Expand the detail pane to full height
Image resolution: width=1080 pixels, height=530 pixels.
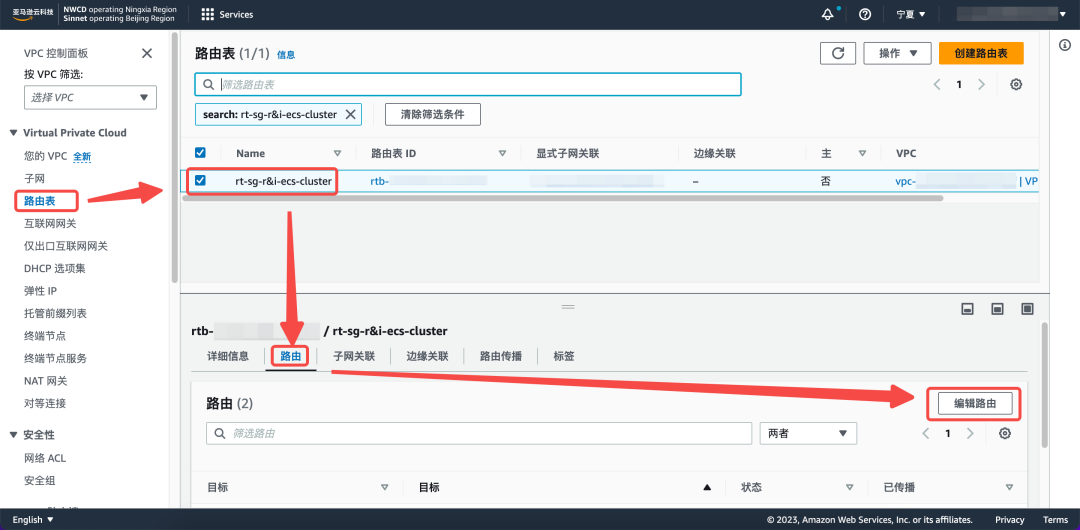[1028, 309]
